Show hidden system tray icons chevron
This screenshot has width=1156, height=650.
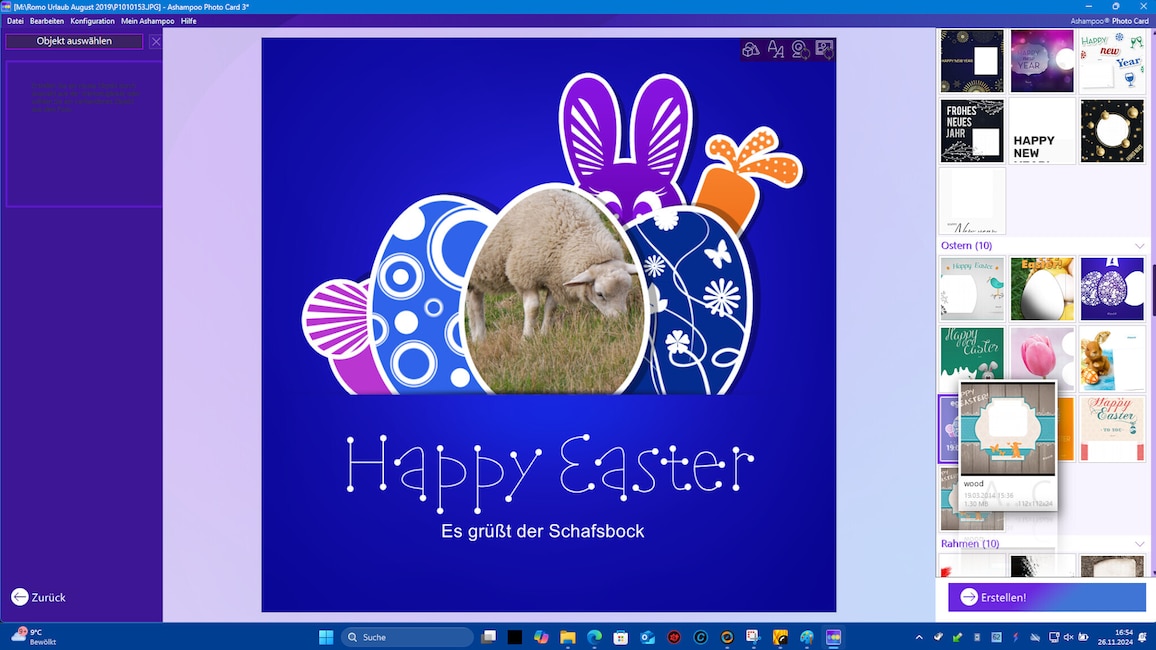(x=918, y=637)
